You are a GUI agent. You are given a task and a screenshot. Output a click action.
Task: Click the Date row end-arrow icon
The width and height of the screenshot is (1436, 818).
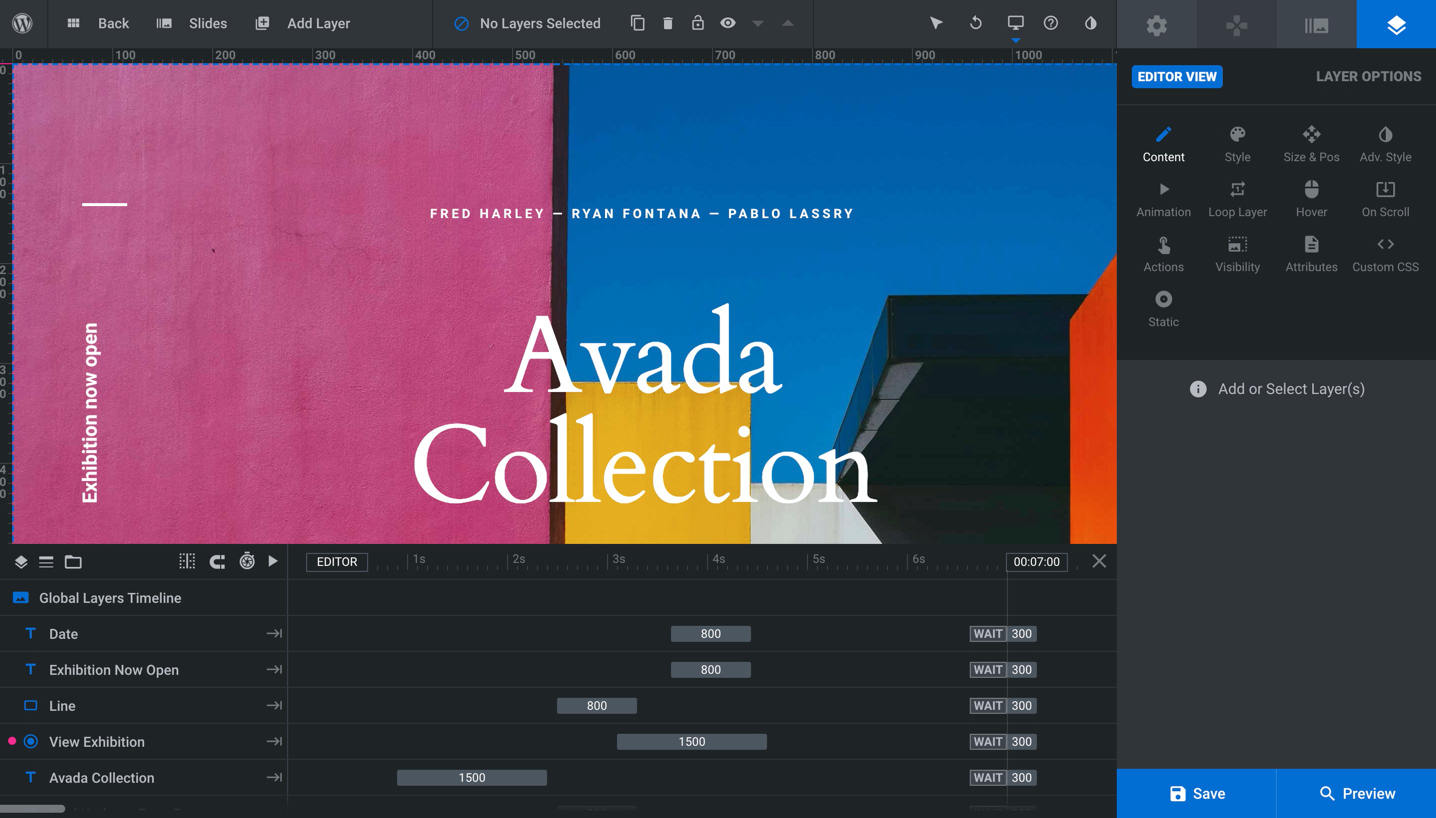274,634
